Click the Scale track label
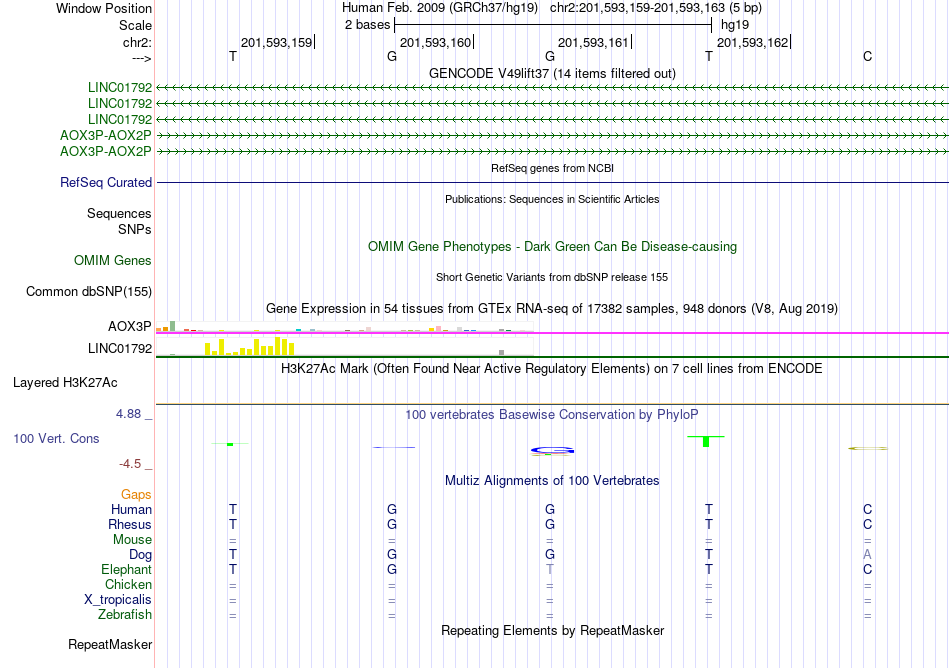 (135, 25)
